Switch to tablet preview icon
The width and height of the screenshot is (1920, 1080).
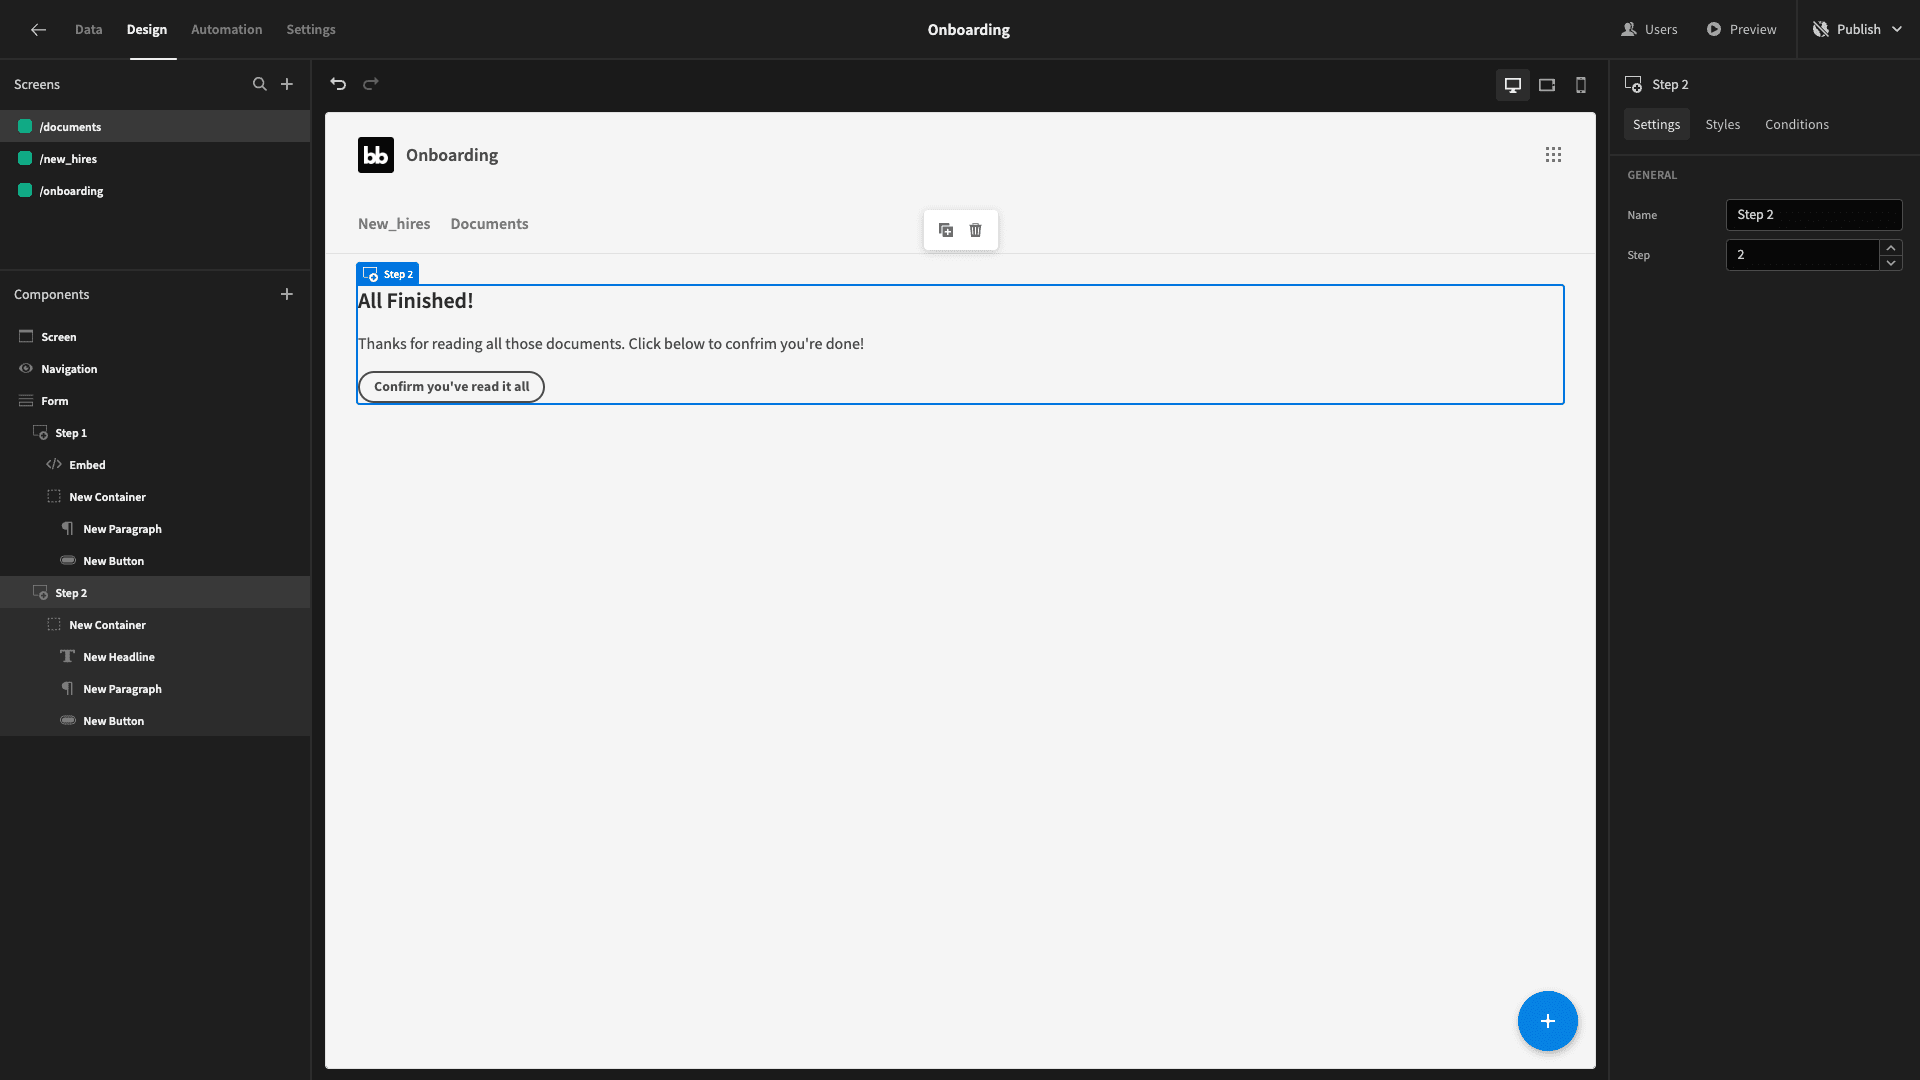(x=1547, y=85)
